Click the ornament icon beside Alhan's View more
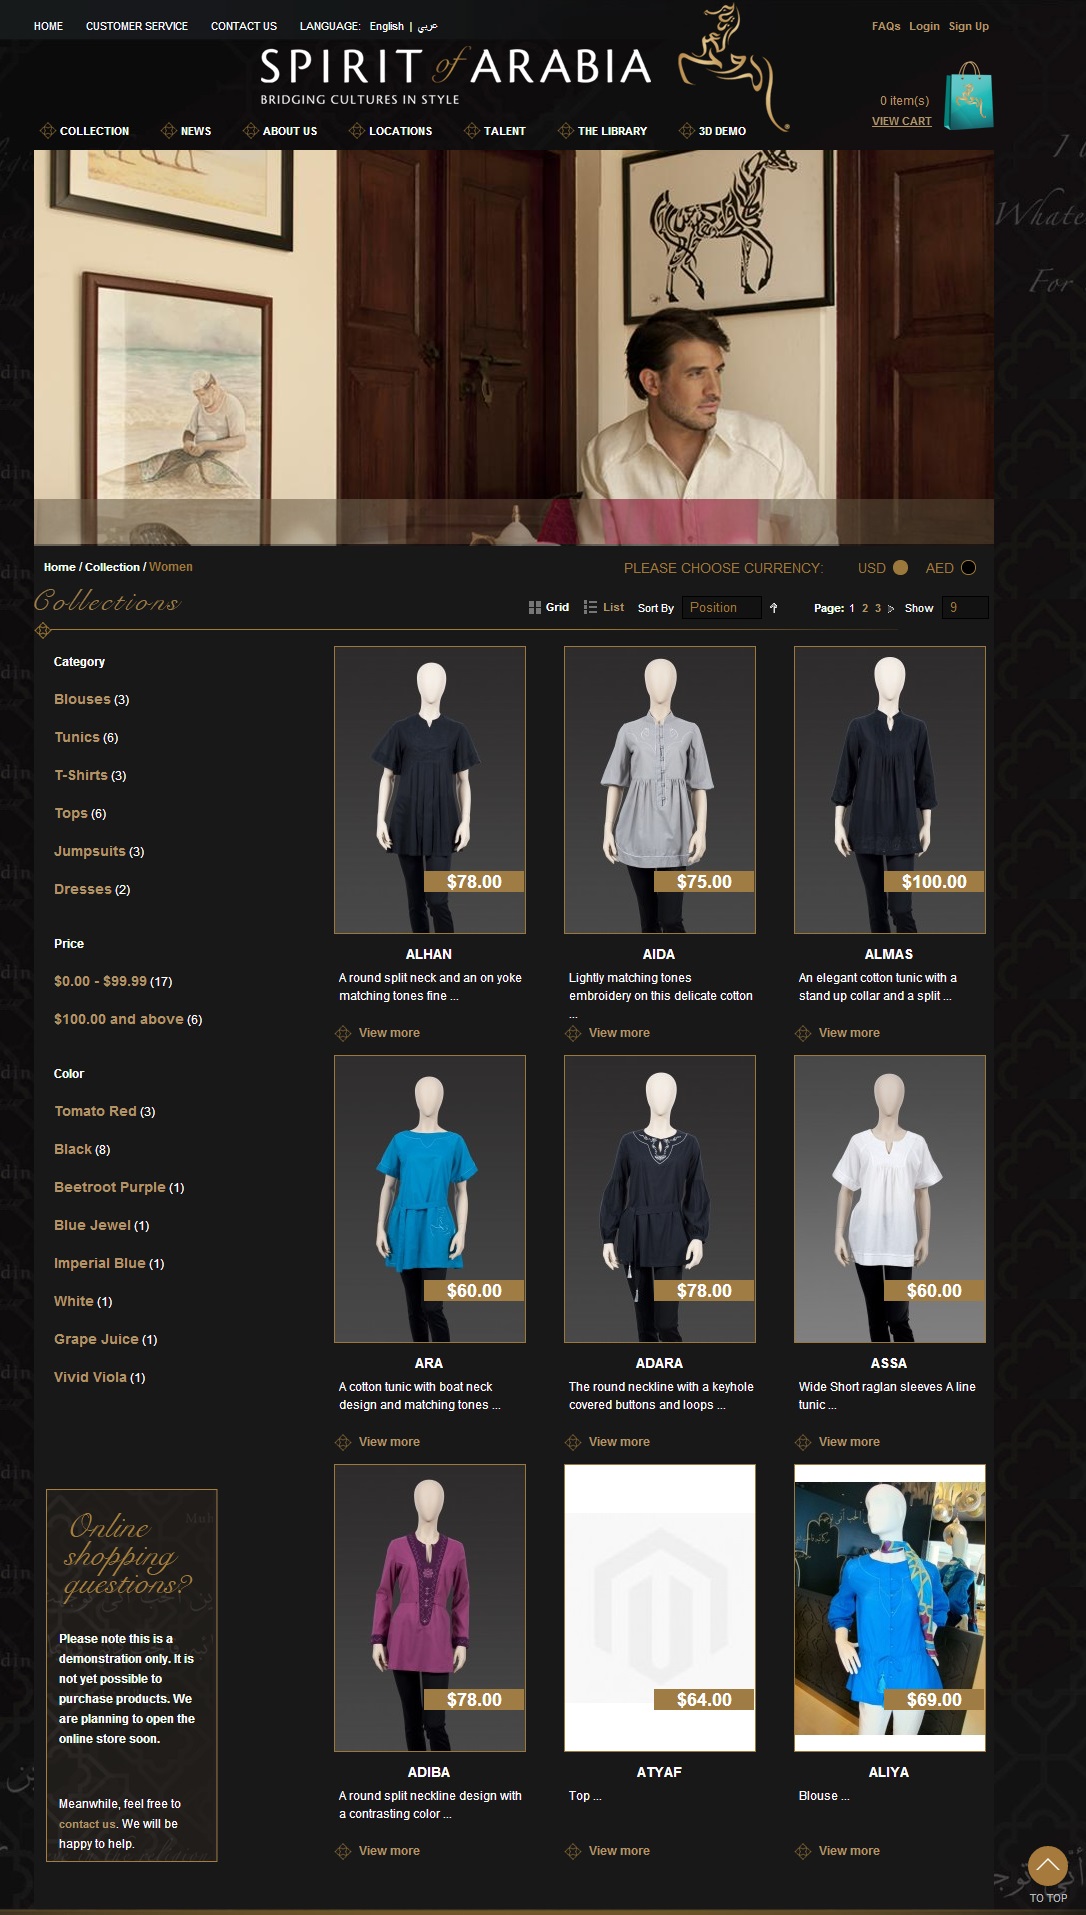Image resolution: width=1086 pixels, height=1915 pixels. (343, 1033)
